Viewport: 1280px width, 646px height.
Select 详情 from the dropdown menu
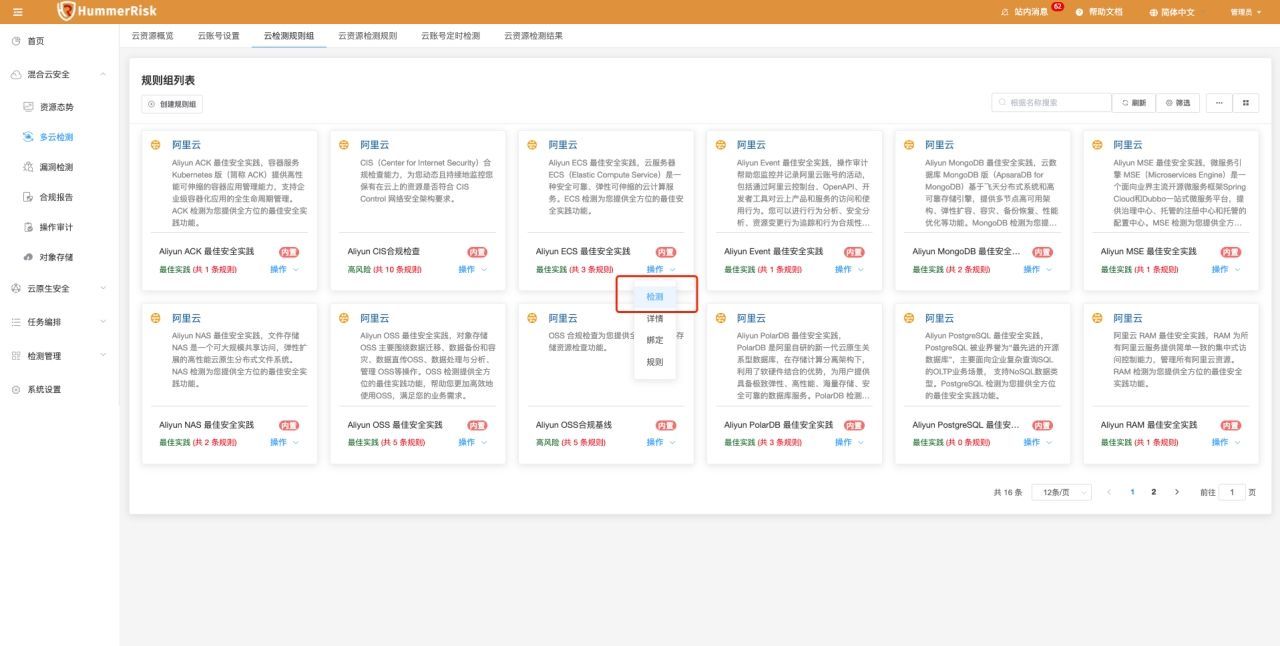[655, 318]
